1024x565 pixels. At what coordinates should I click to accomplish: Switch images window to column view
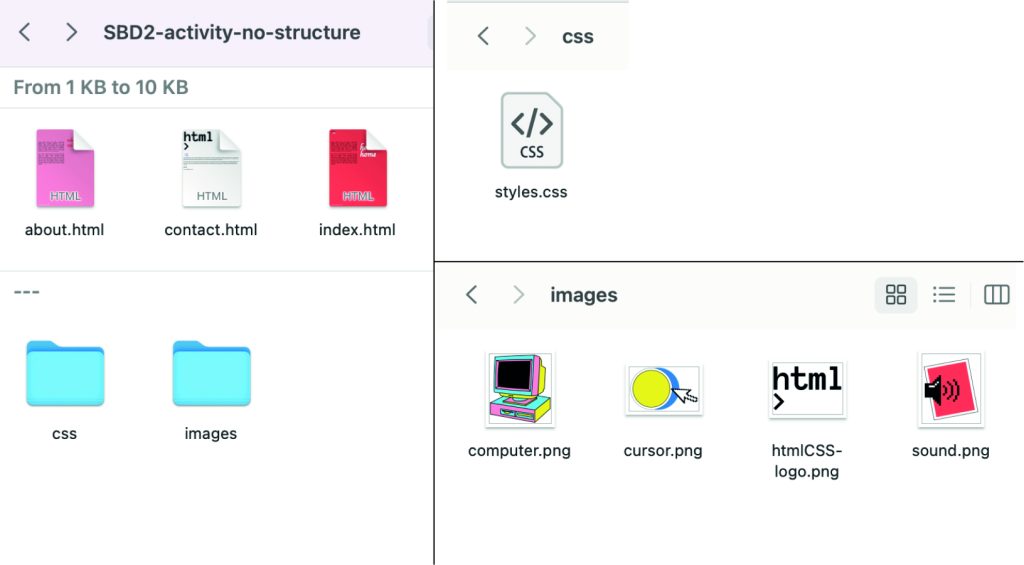point(997,295)
